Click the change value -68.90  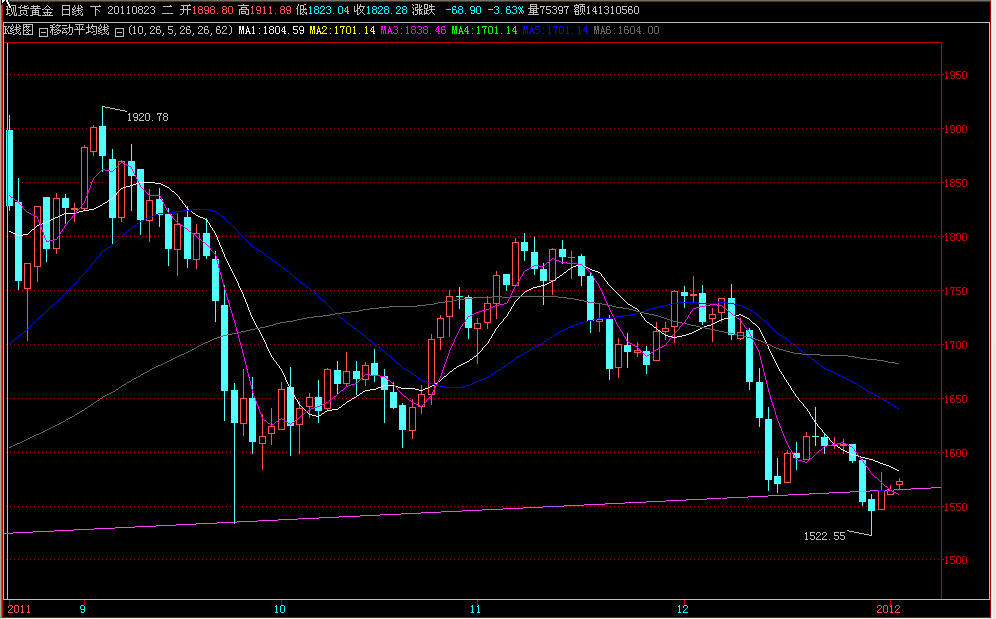tap(464, 10)
